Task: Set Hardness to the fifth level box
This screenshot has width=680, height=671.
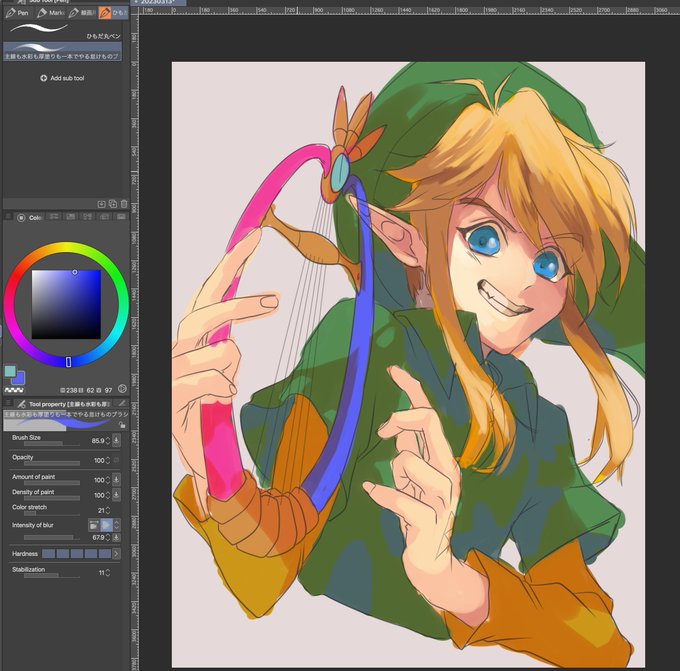Action: (x=105, y=554)
